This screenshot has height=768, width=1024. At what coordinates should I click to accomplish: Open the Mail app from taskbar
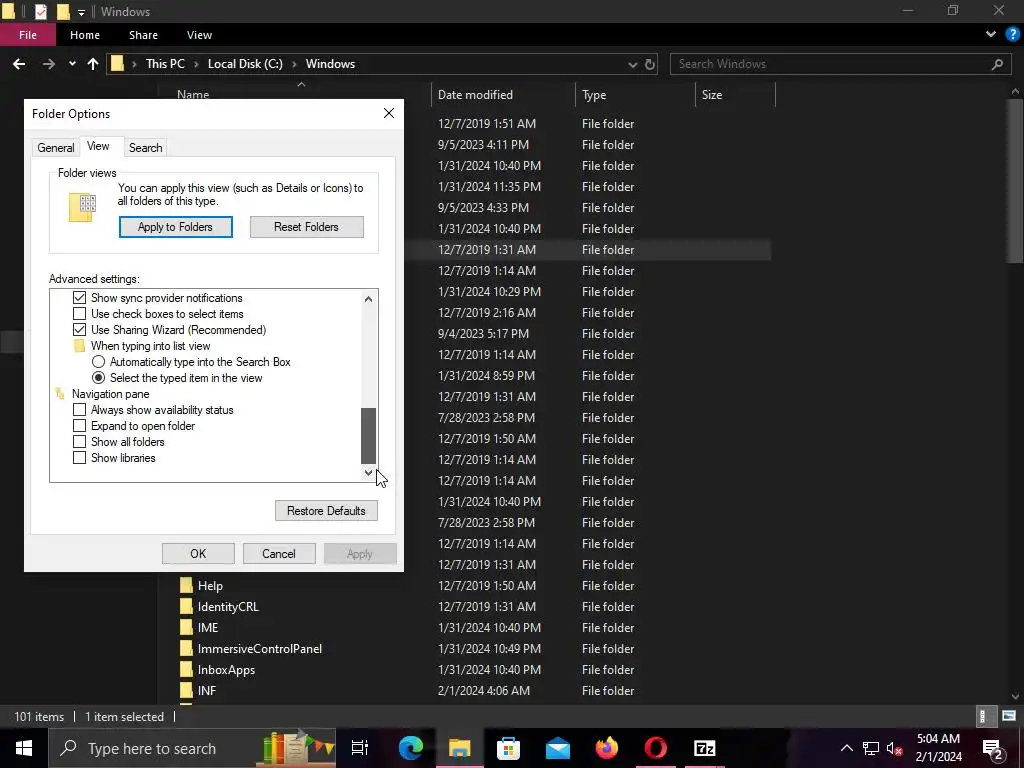tap(558, 748)
